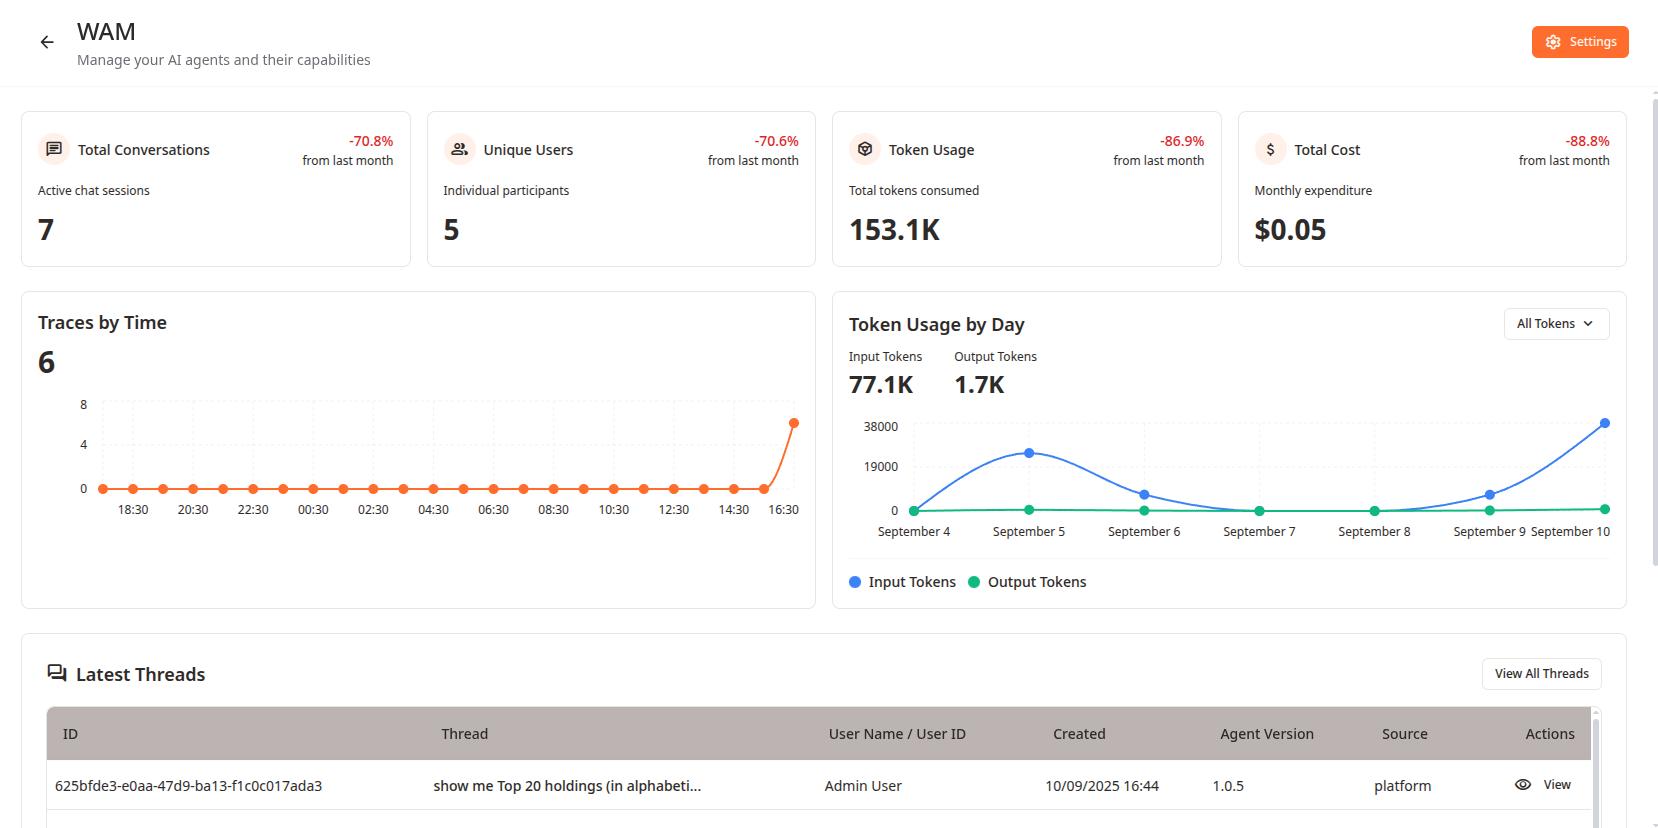Click agent version 1.0.5 cell

point(1228,786)
